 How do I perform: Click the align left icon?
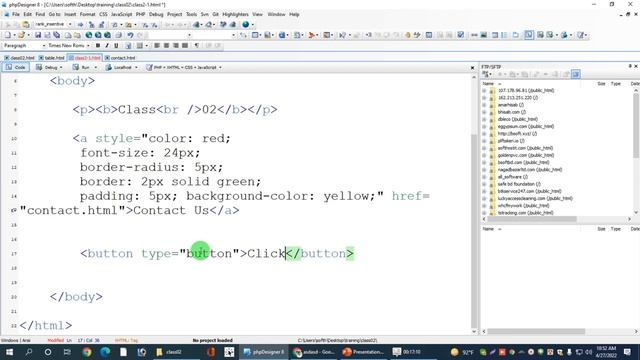(x=157, y=46)
